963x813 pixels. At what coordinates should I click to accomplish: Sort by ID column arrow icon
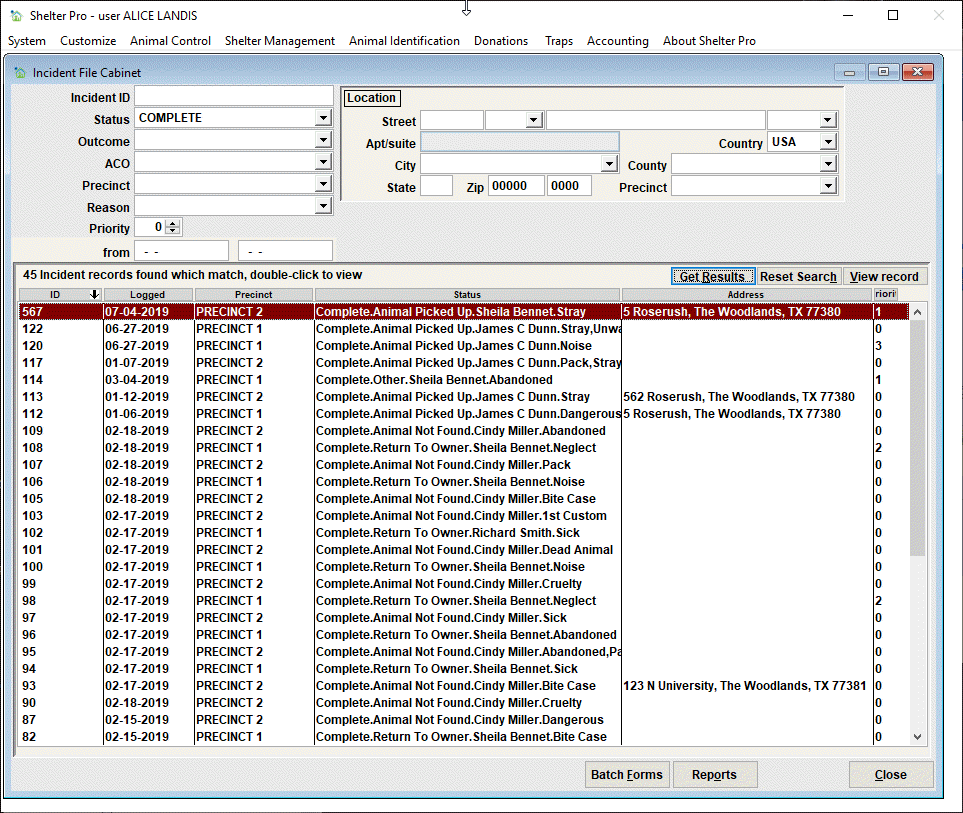click(94, 295)
